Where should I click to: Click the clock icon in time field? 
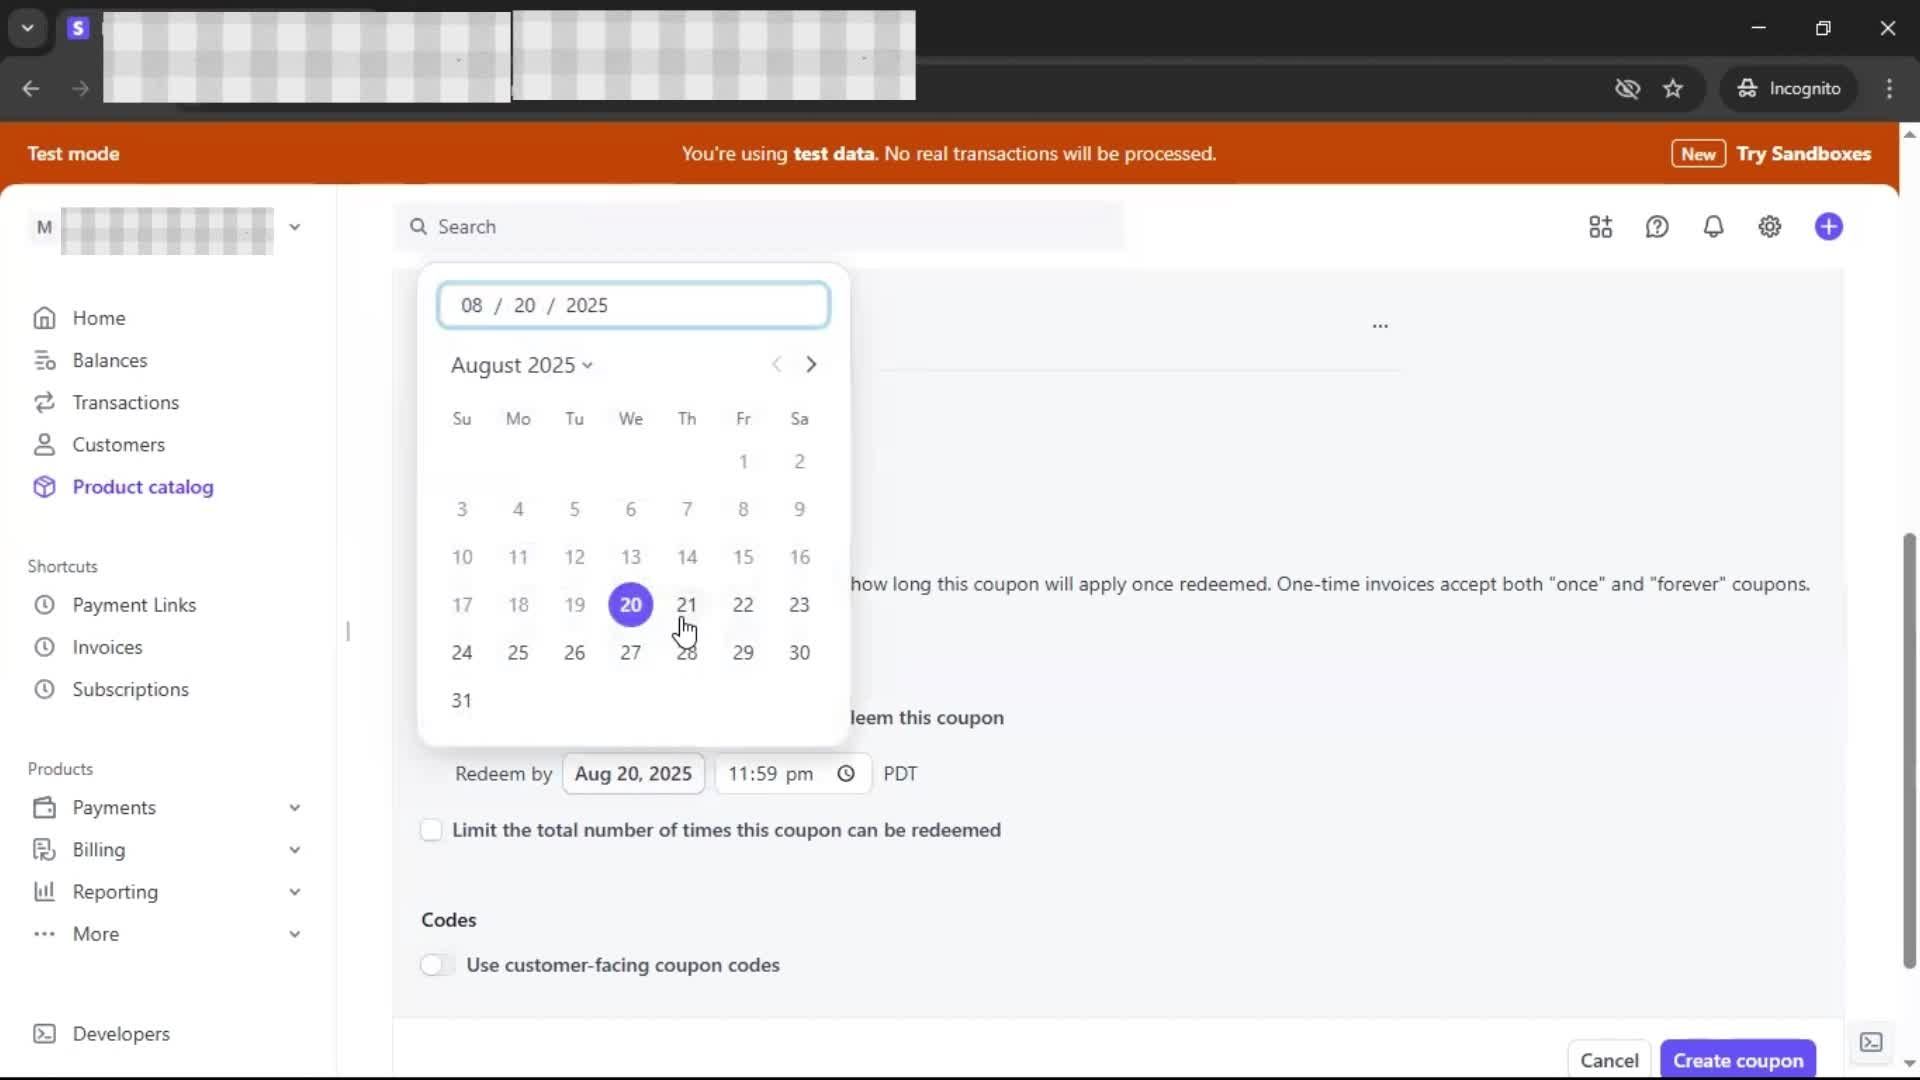click(x=846, y=774)
